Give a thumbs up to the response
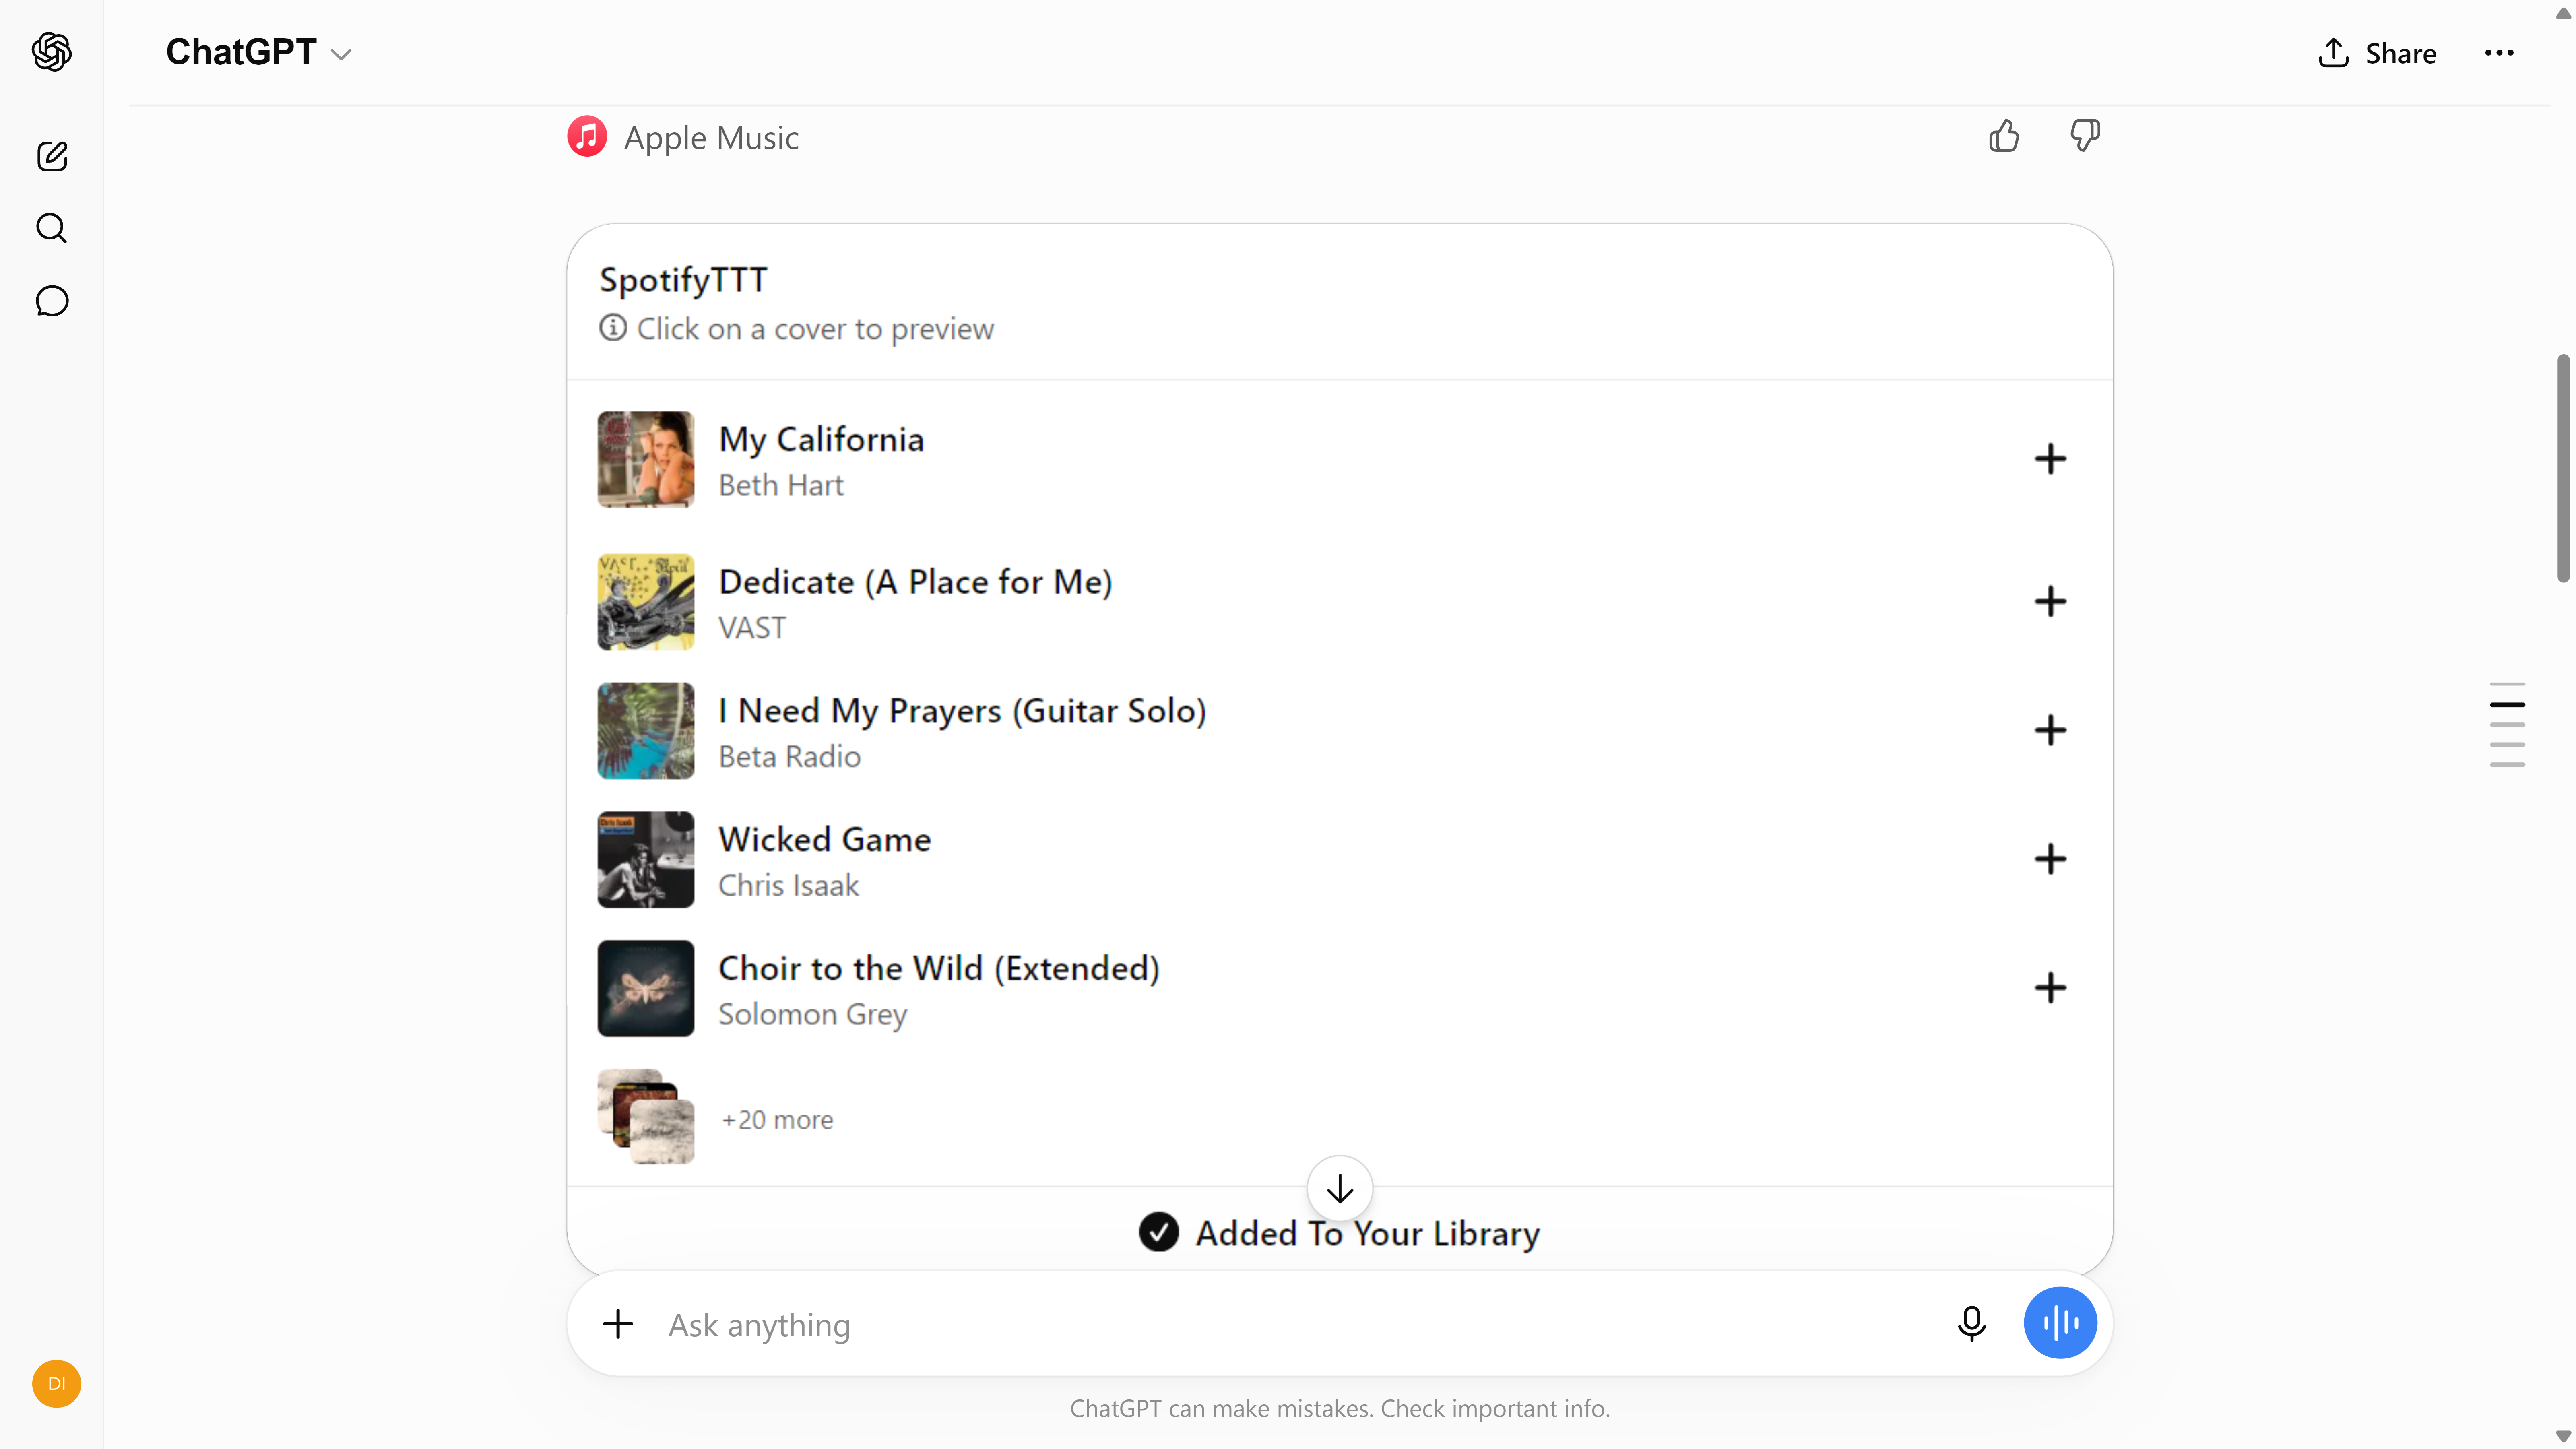Image resolution: width=2576 pixels, height=1449 pixels. pyautogui.click(x=2004, y=136)
